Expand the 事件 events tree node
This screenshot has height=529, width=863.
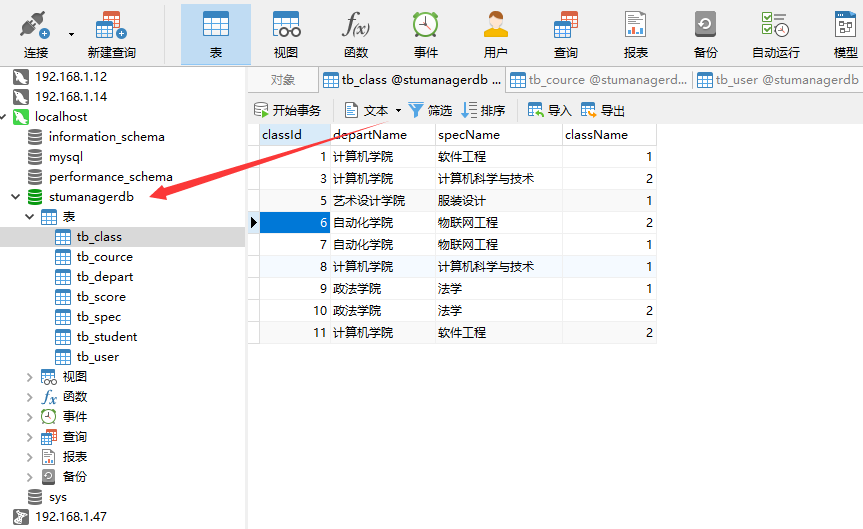tap(30, 417)
